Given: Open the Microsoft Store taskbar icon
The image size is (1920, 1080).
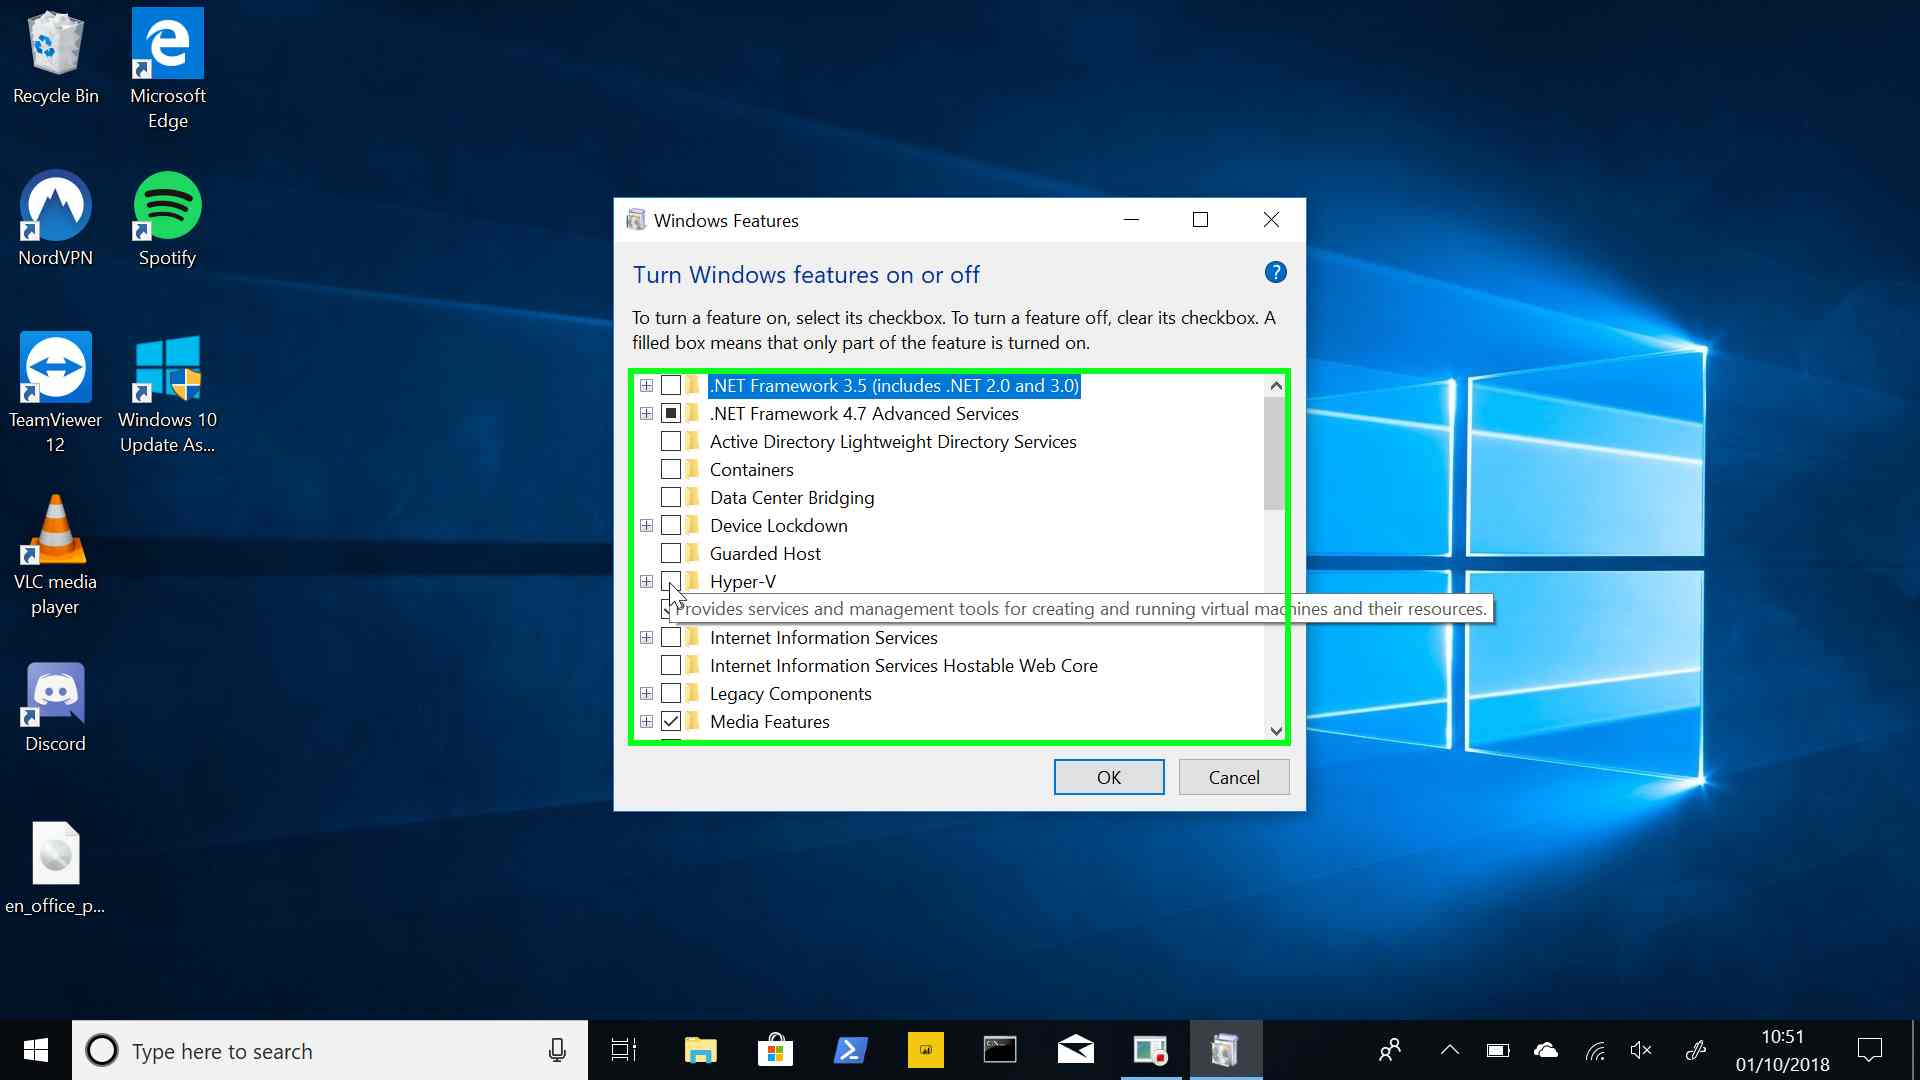Looking at the screenshot, I should [x=775, y=1050].
